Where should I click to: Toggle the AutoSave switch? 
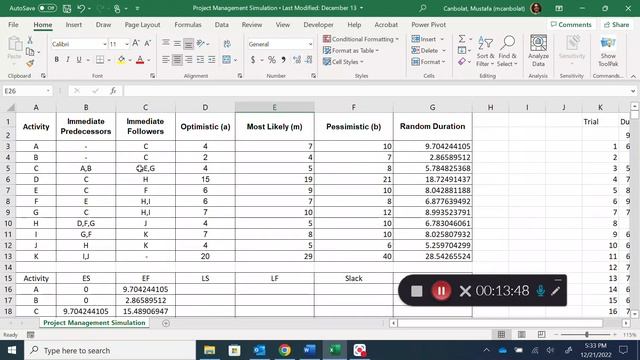pos(47,8)
